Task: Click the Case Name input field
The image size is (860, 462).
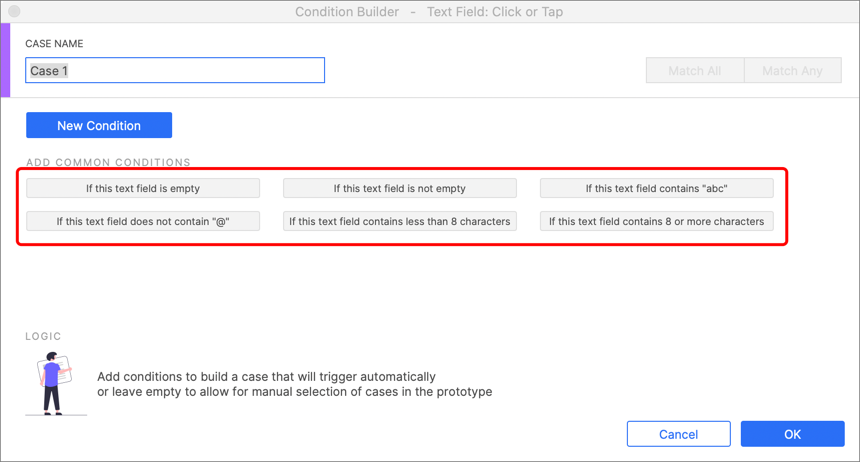Action: point(175,70)
